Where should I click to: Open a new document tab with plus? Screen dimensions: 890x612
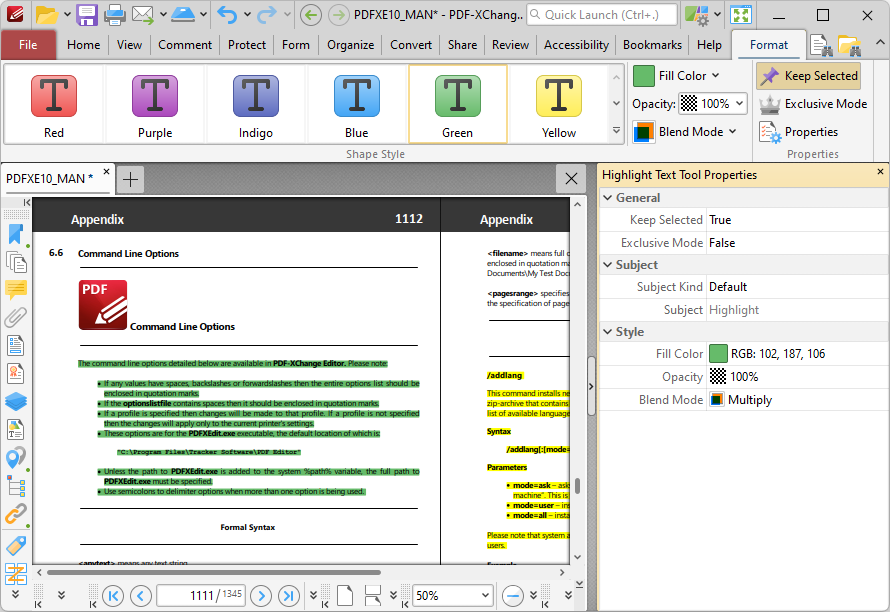click(x=131, y=179)
